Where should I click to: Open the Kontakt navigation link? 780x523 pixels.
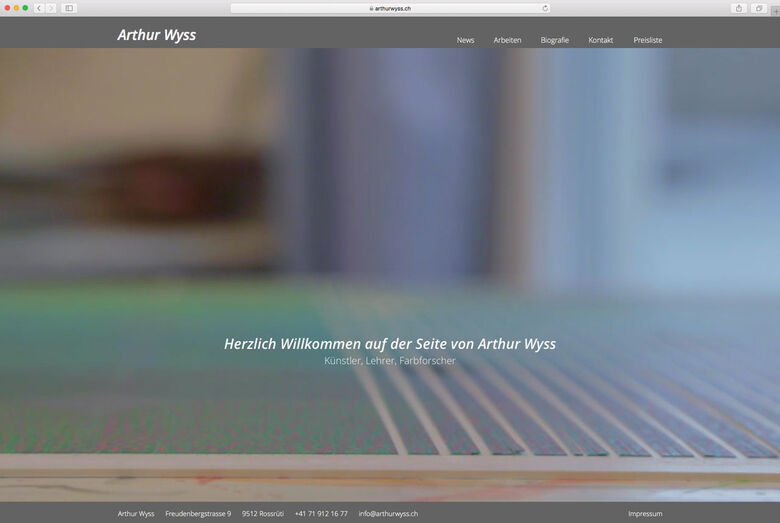[x=600, y=40]
